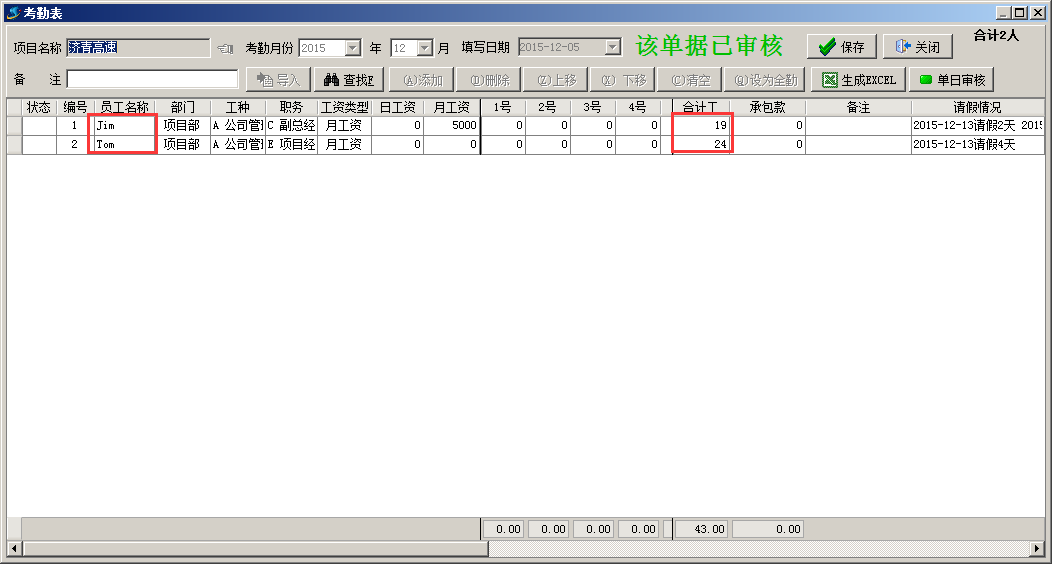Click the Clear (清空) button

point(690,80)
